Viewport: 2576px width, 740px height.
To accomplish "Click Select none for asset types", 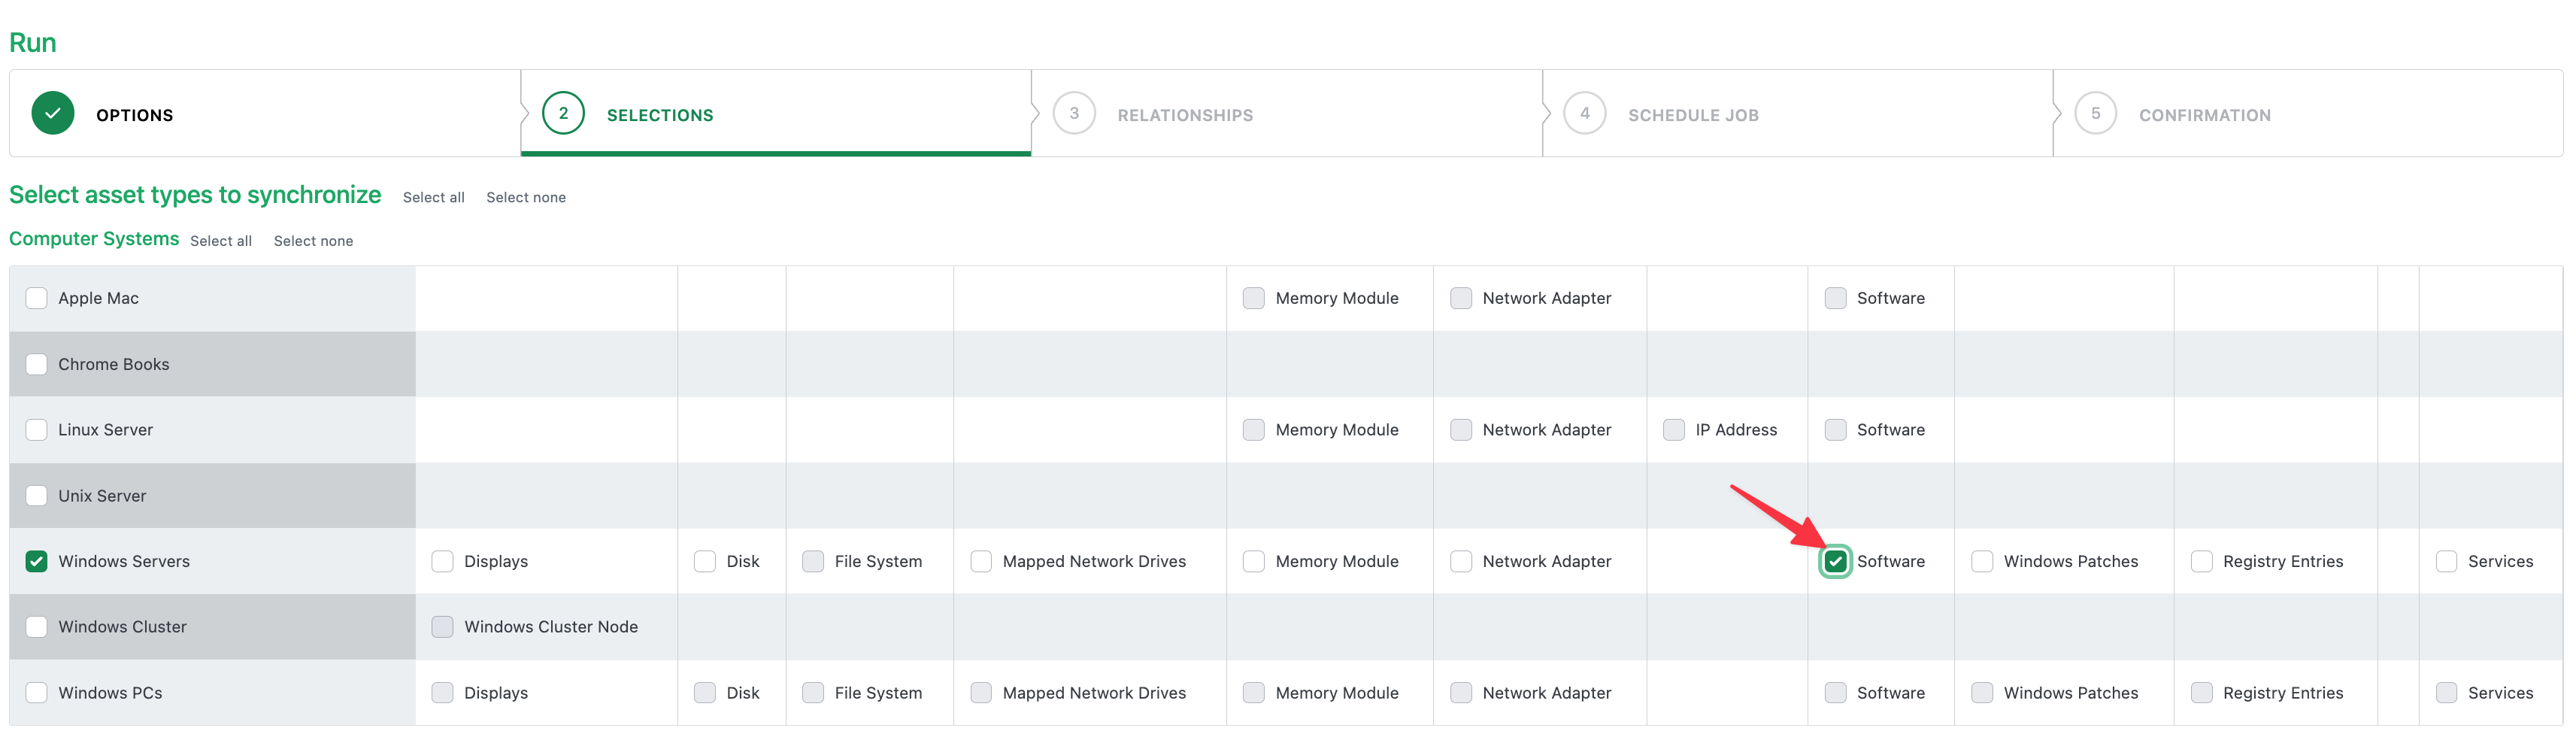I will (526, 197).
